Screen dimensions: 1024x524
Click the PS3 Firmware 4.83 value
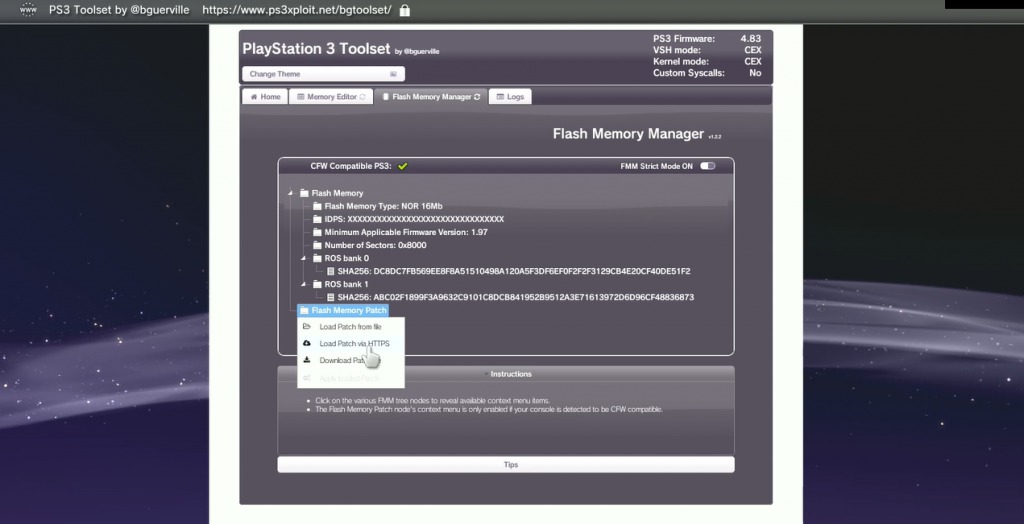click(750, 39)
